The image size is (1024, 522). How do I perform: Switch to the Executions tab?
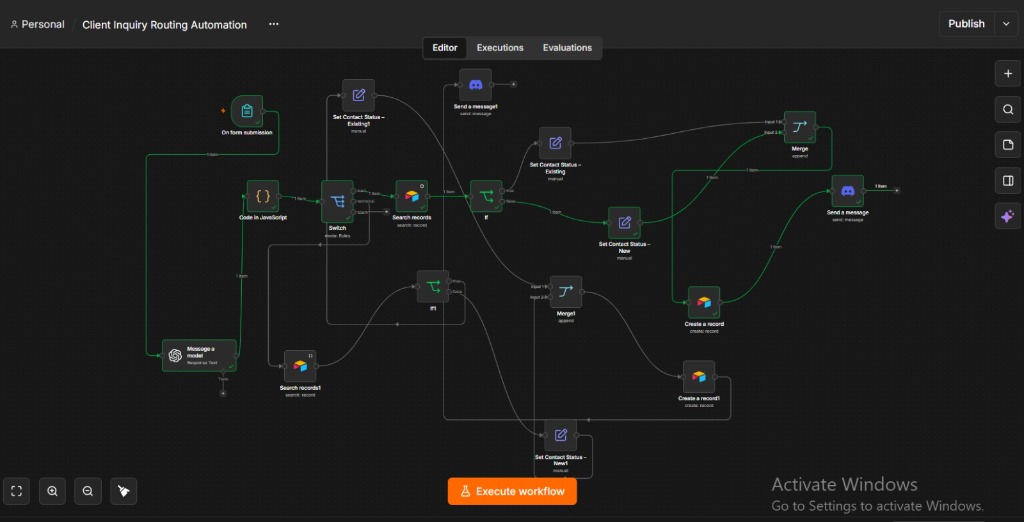500,48
